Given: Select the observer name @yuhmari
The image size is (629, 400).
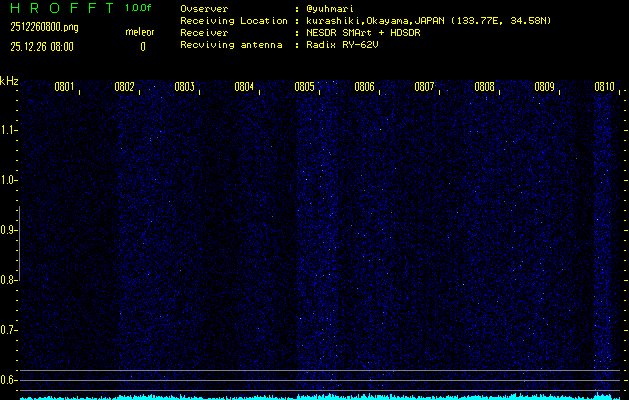Looking at the screenshot, I should [330, 9].
